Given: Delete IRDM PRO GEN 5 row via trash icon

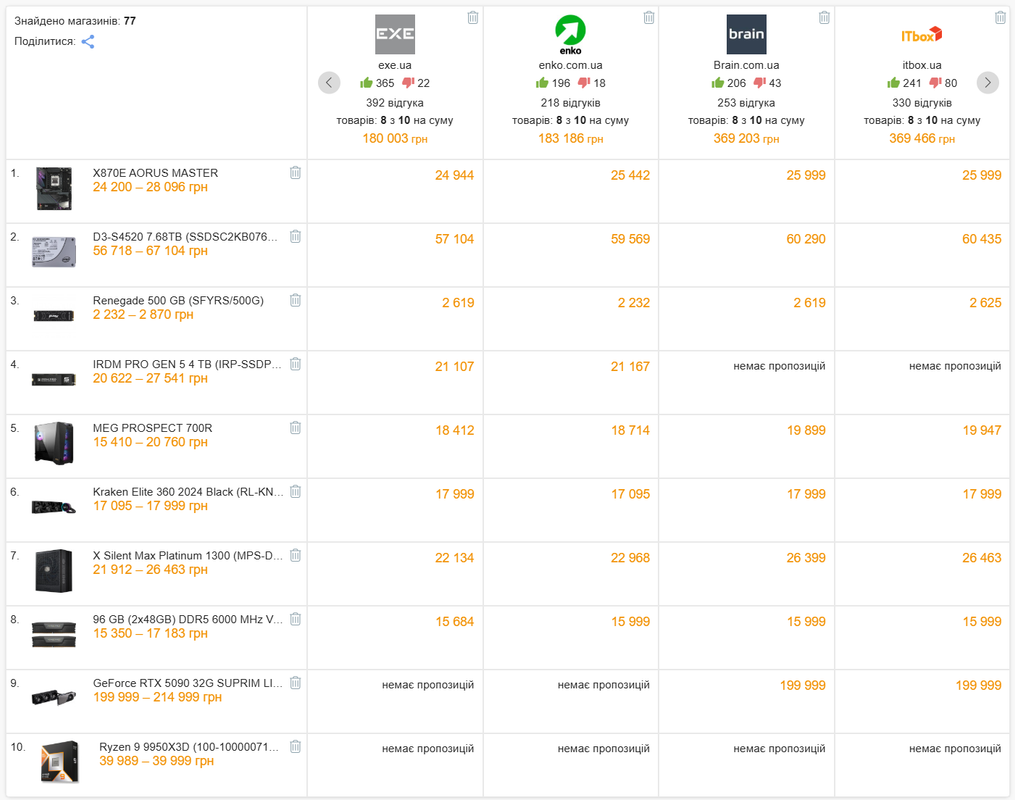Looking at the screenshot, I should coord(295,364).
